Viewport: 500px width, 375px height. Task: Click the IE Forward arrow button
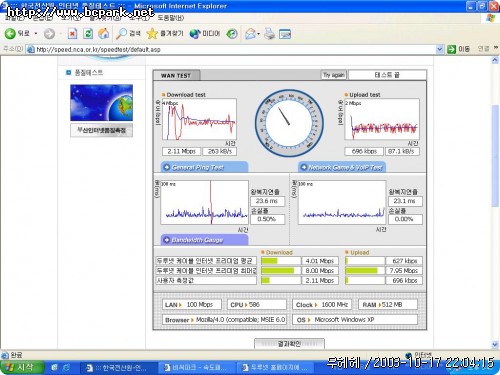tap(49, 34)
